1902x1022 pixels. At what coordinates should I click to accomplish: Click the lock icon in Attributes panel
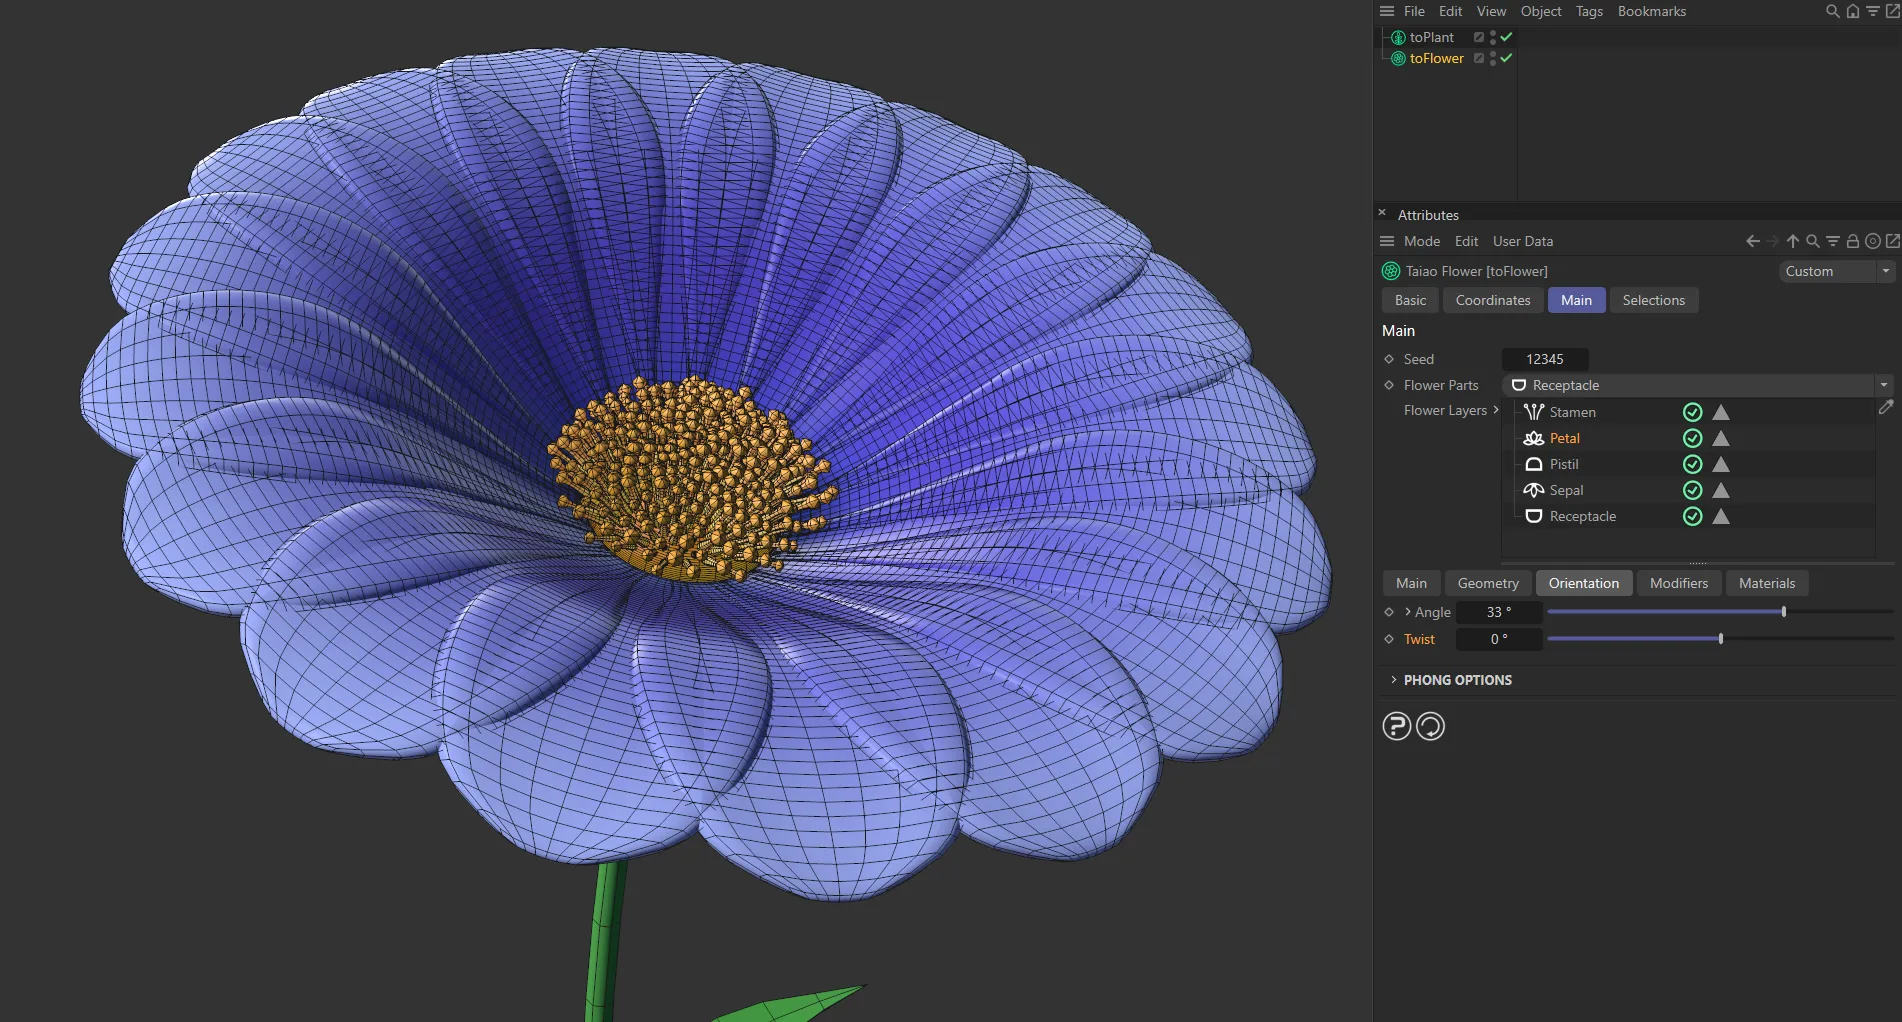pos(1853,241)
